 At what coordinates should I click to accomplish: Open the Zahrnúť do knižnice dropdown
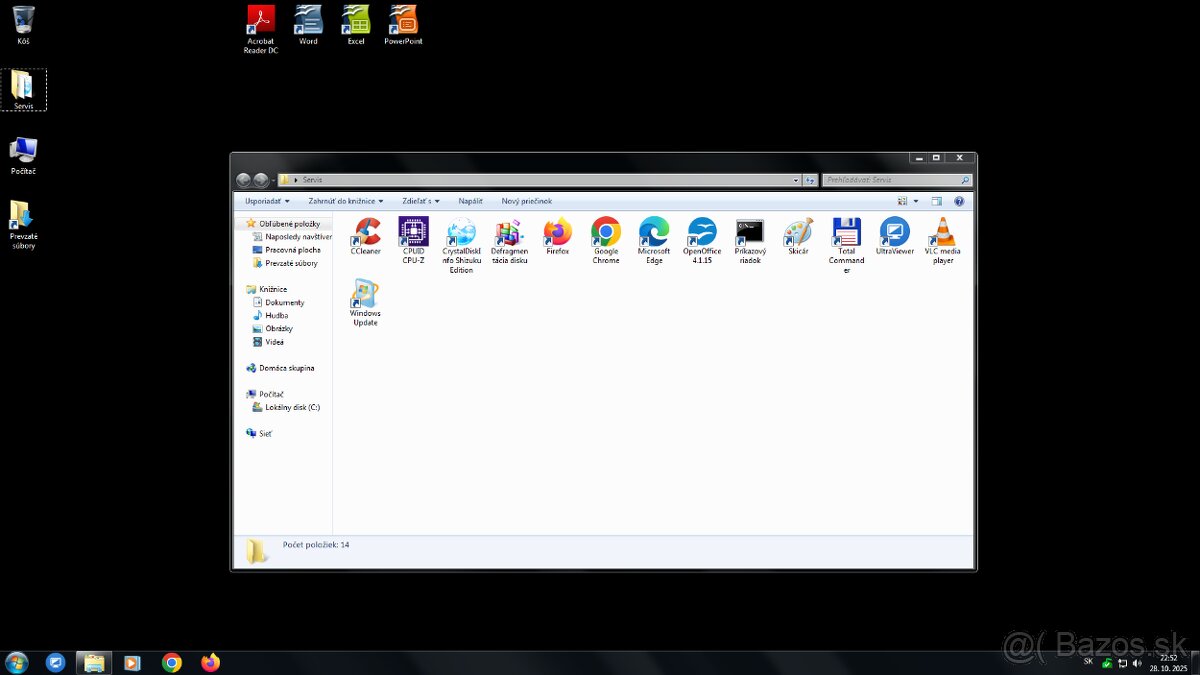tap(345, 201)
